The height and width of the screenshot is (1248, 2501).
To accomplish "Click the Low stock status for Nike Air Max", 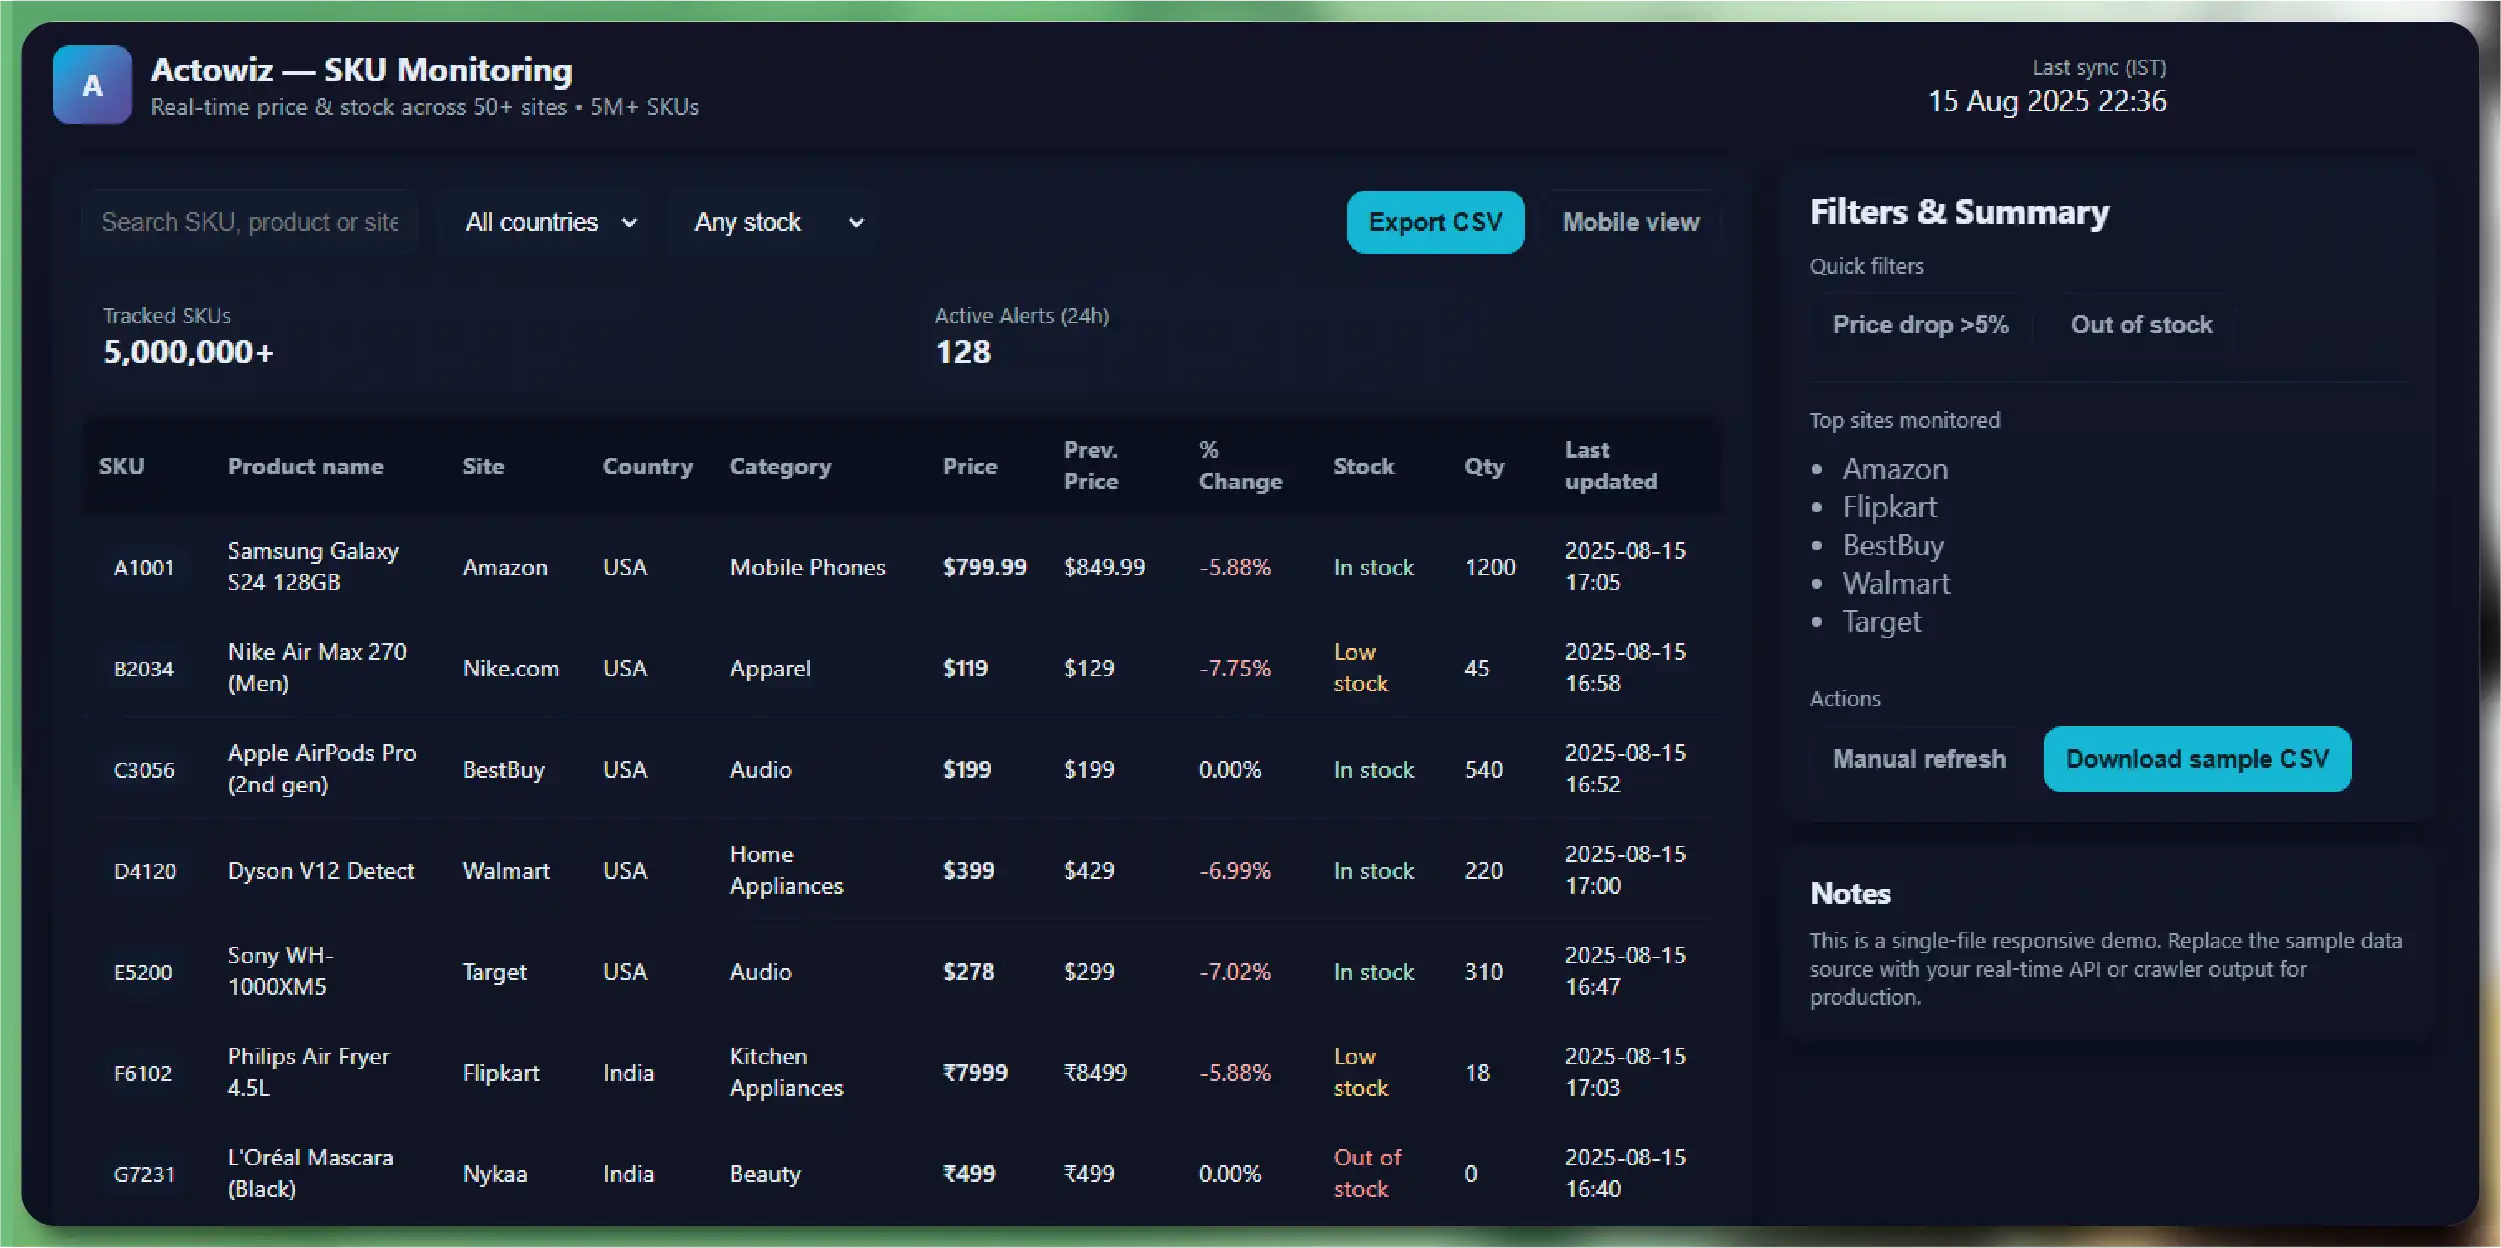I will (1360, 668).
